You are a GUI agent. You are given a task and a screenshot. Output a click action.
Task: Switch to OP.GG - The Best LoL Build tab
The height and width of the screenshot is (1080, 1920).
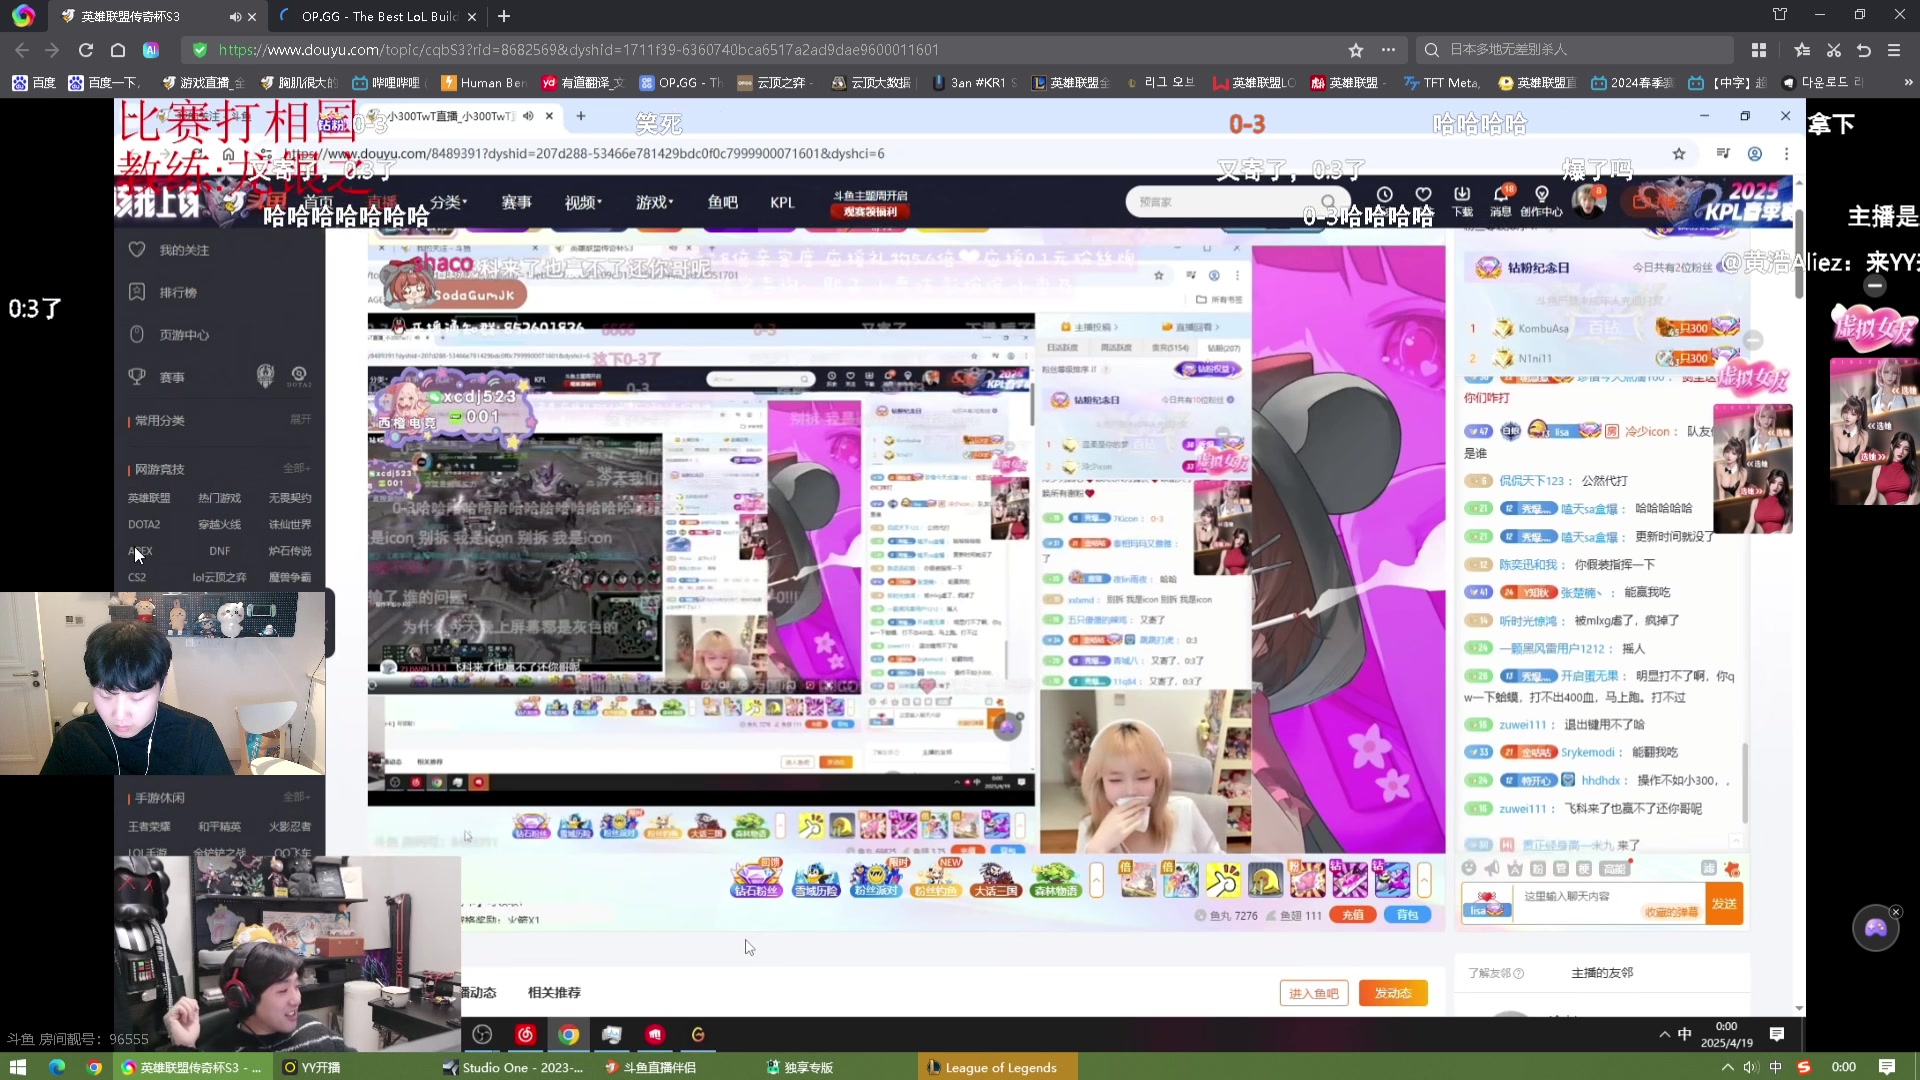(378, 17)
